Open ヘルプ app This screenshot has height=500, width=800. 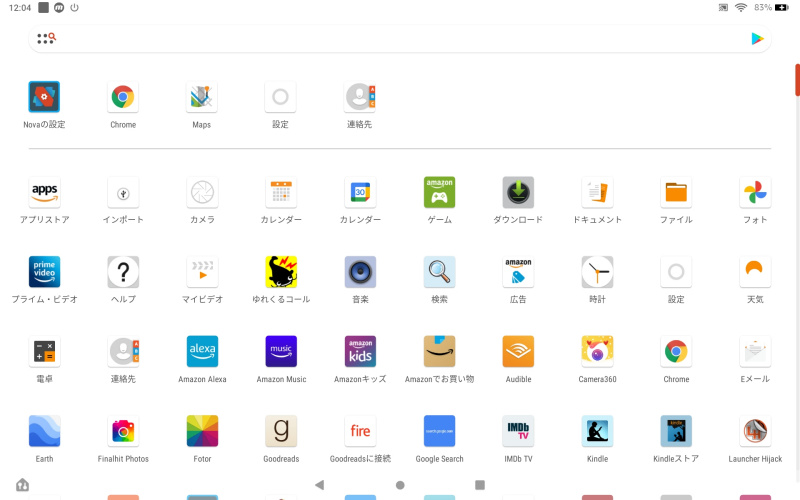coord(123,272)
